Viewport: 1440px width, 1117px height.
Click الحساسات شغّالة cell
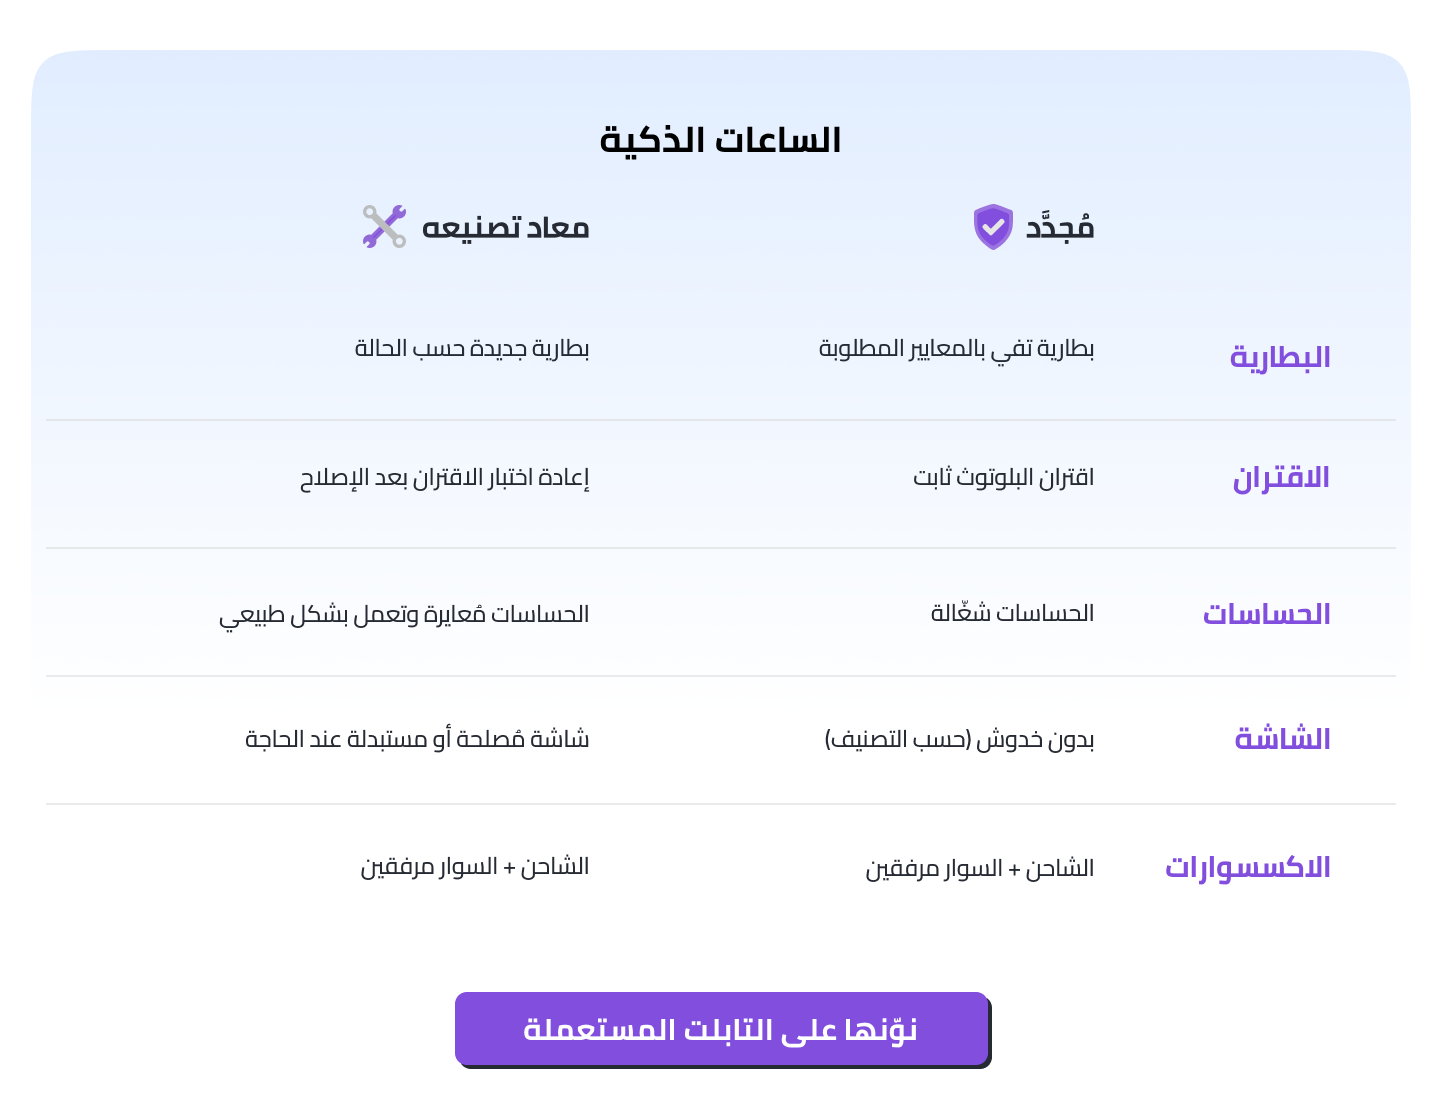(1012, 613)
